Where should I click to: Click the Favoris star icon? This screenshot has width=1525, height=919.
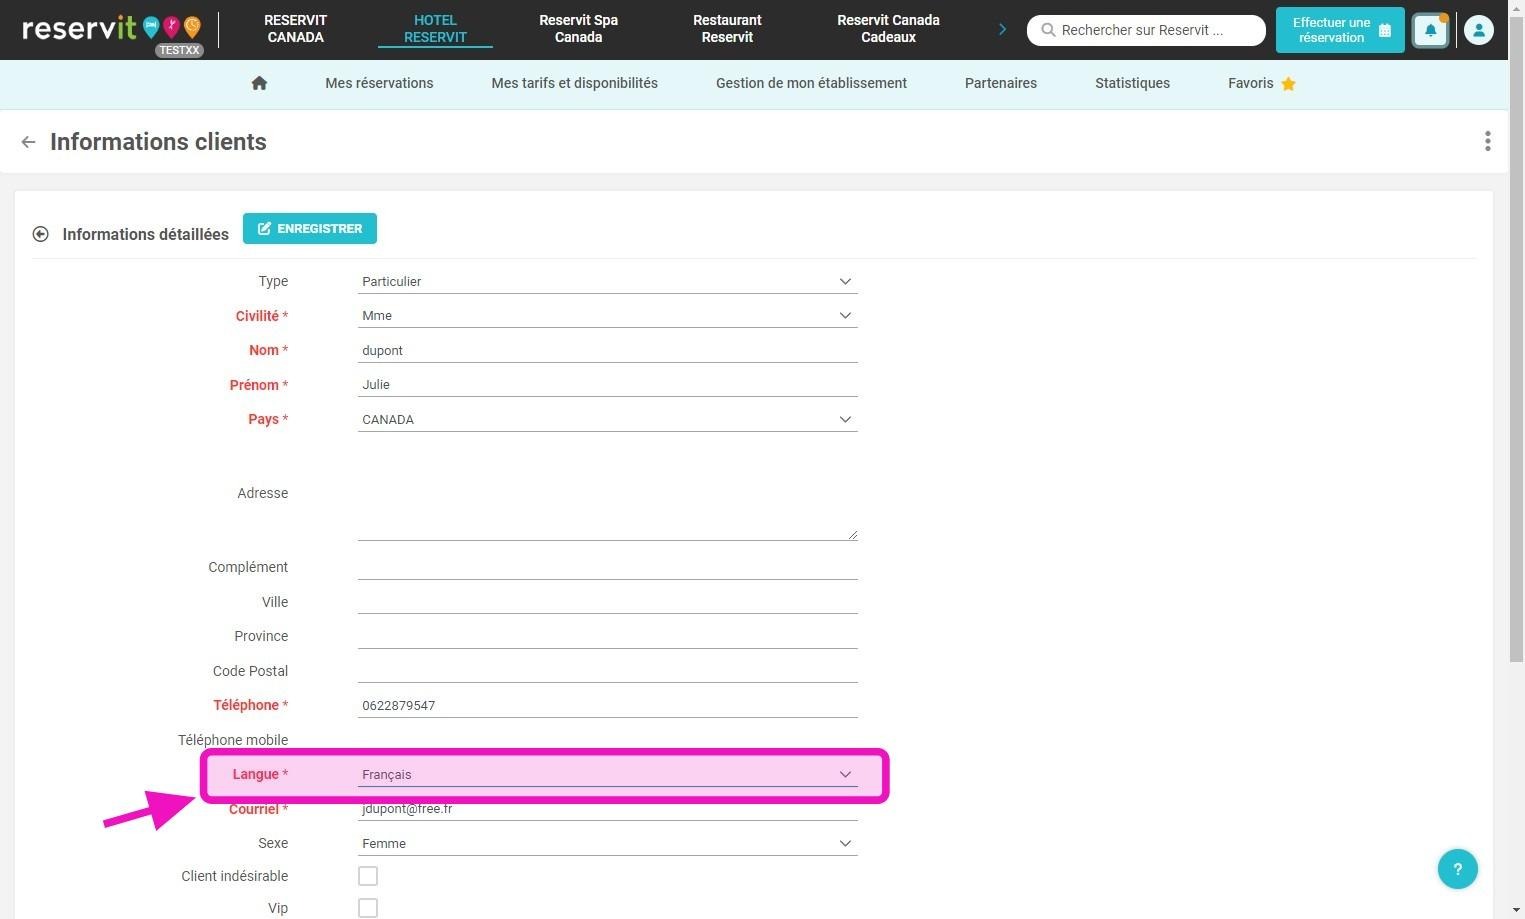click(x=1288, y=84)
